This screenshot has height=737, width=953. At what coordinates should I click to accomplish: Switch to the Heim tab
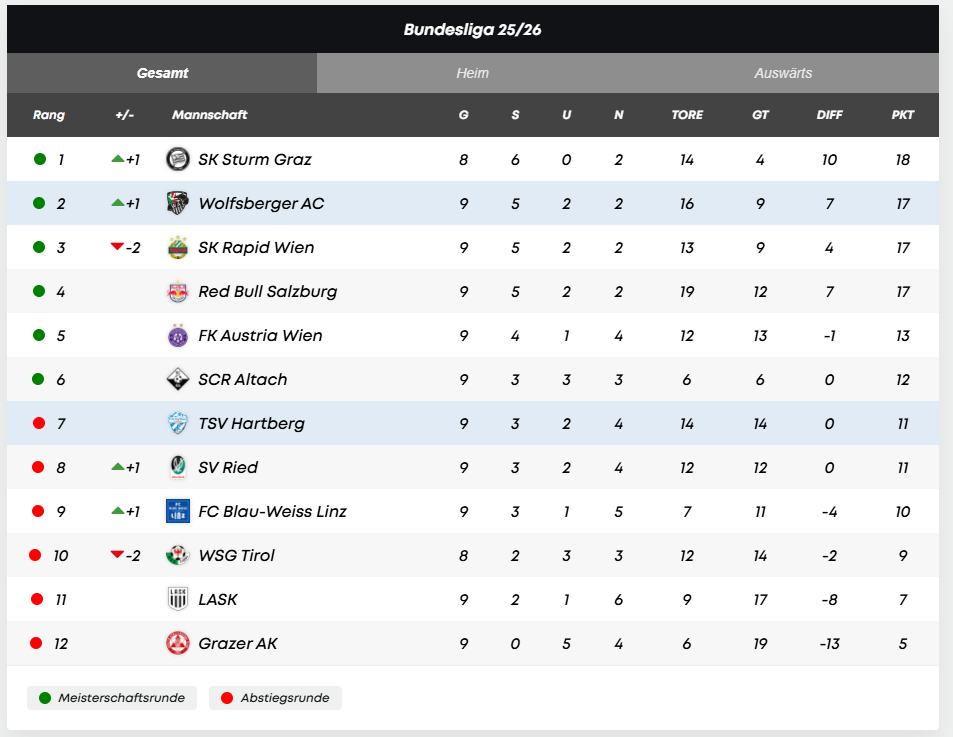(473, 73)
